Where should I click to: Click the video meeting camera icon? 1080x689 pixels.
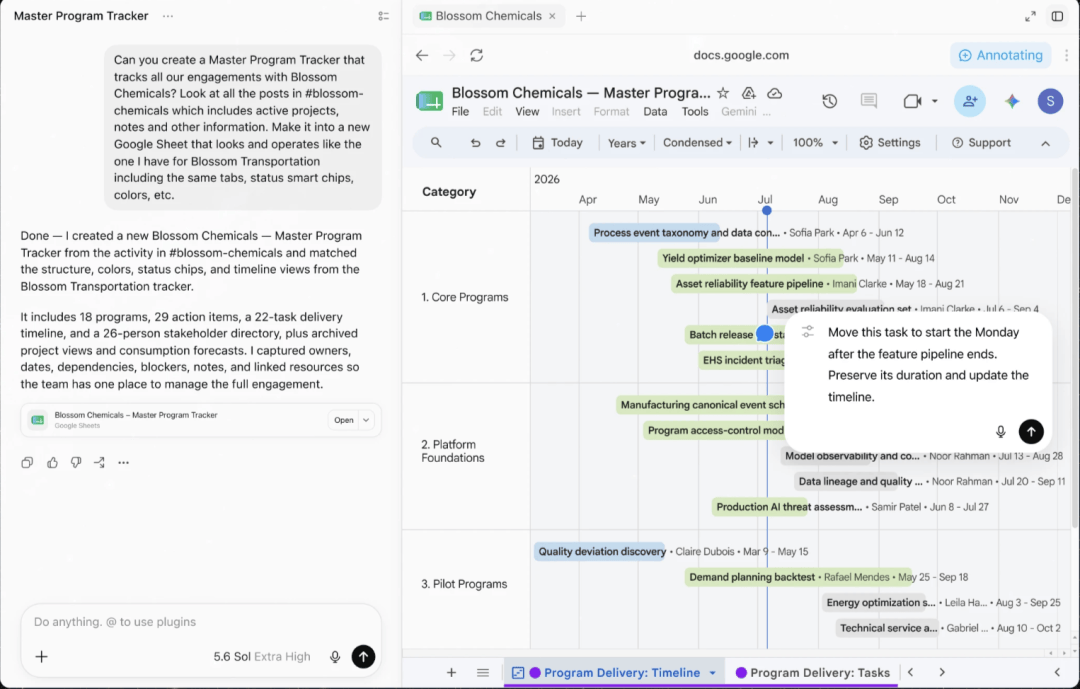pos(913,101)
